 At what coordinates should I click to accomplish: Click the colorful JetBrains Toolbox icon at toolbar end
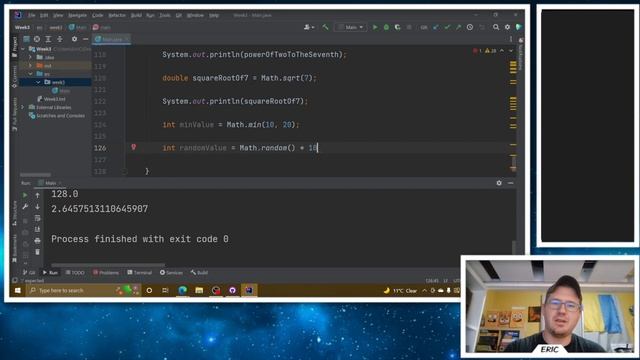tap(519, 27)
